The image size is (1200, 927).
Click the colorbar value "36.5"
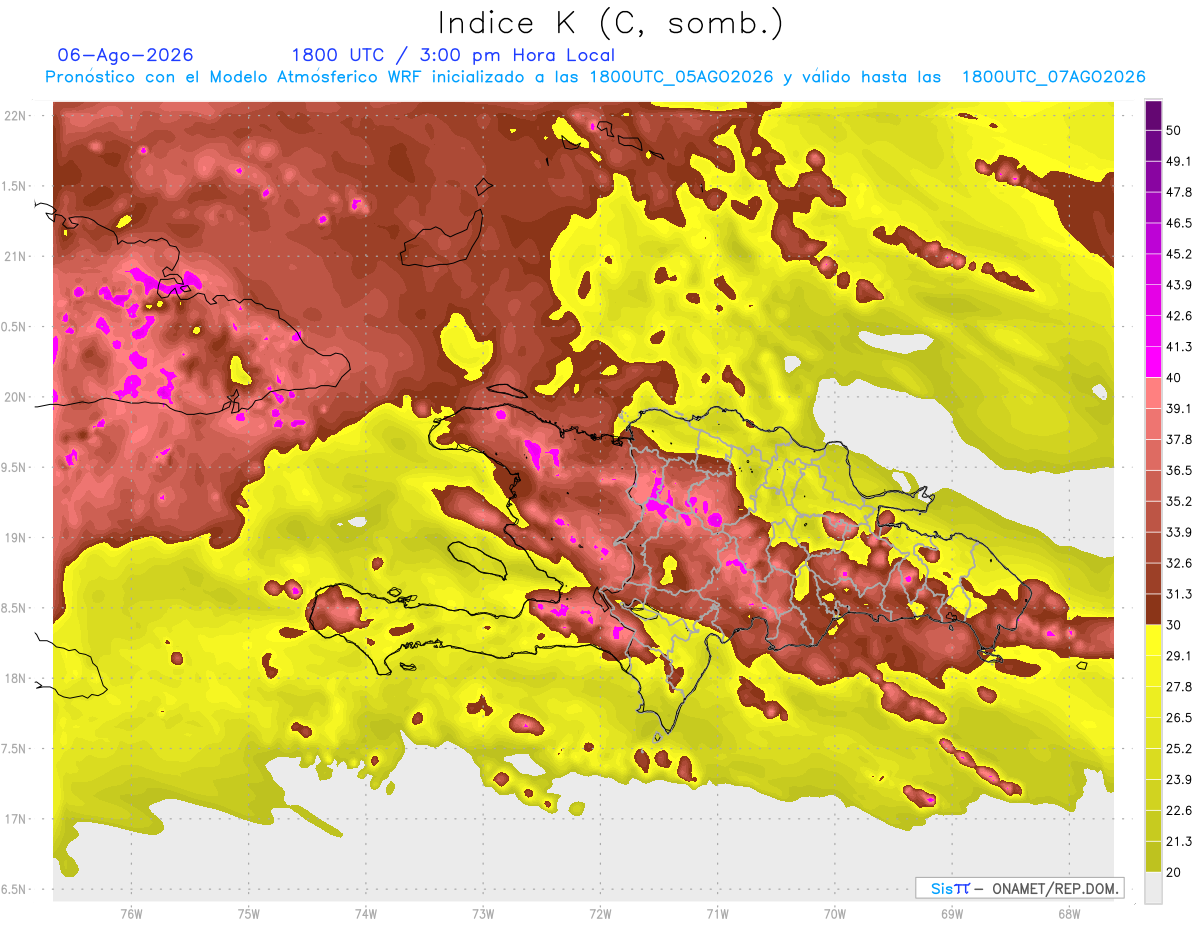pos(1178,470)
